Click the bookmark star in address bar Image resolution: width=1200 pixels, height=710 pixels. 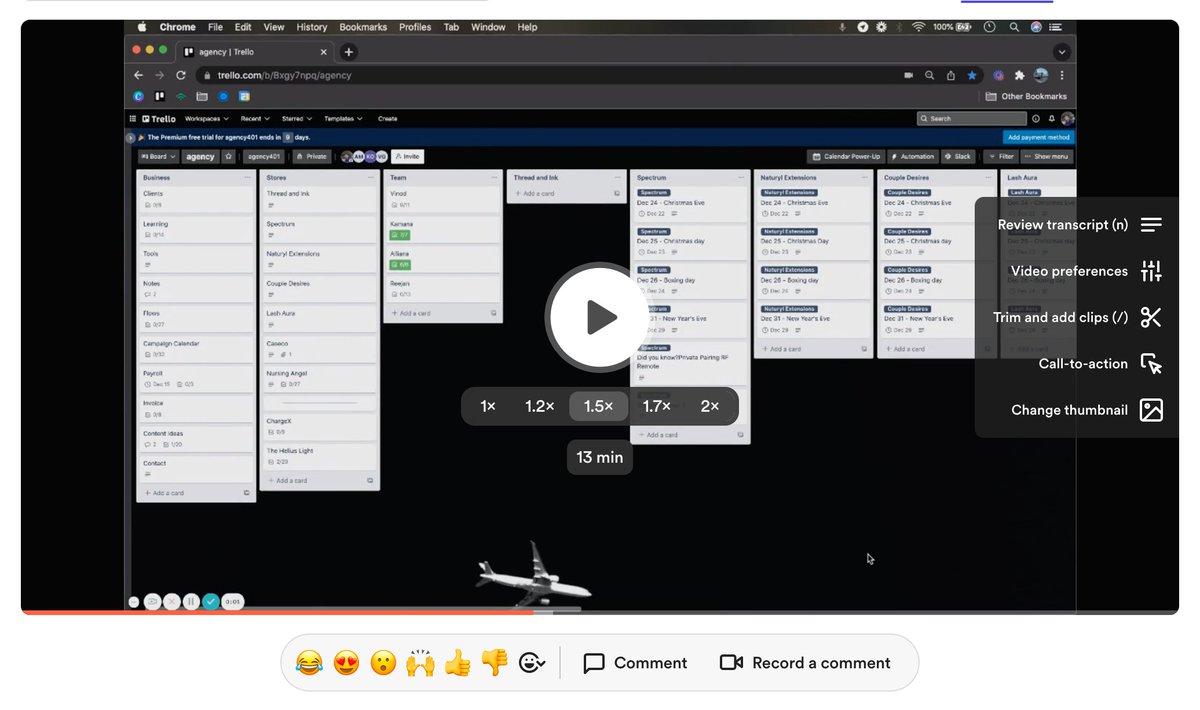971,75
